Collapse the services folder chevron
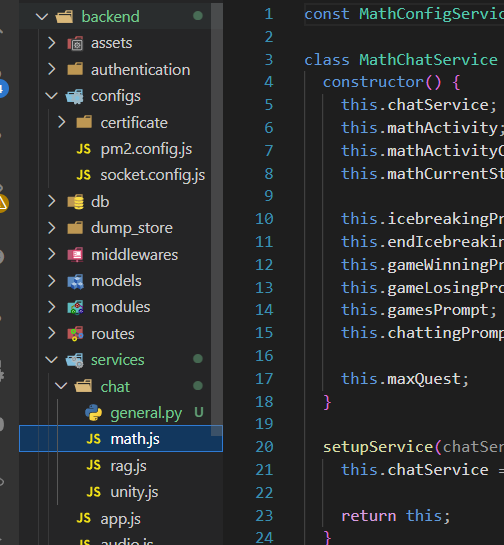The width and height of the screenshot is (504, 545). click(51, 360)
